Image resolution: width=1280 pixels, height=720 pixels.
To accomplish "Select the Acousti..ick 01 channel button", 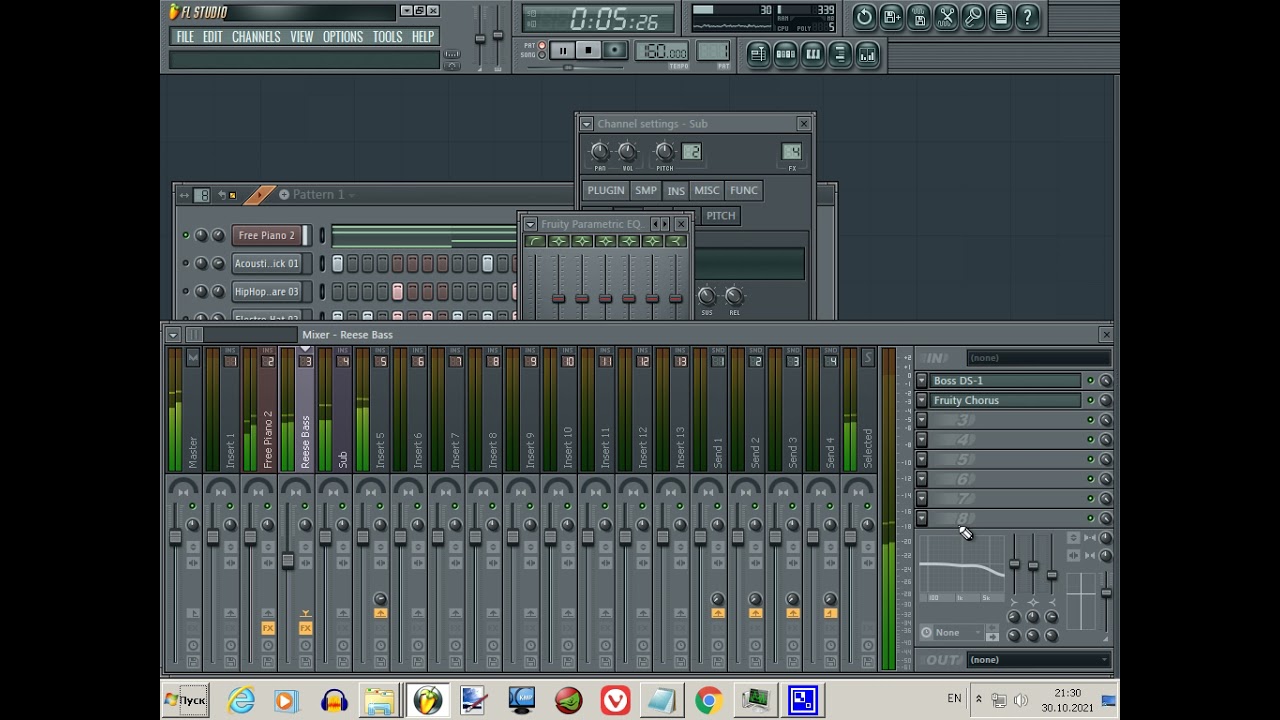I will [x=266, y=263].
